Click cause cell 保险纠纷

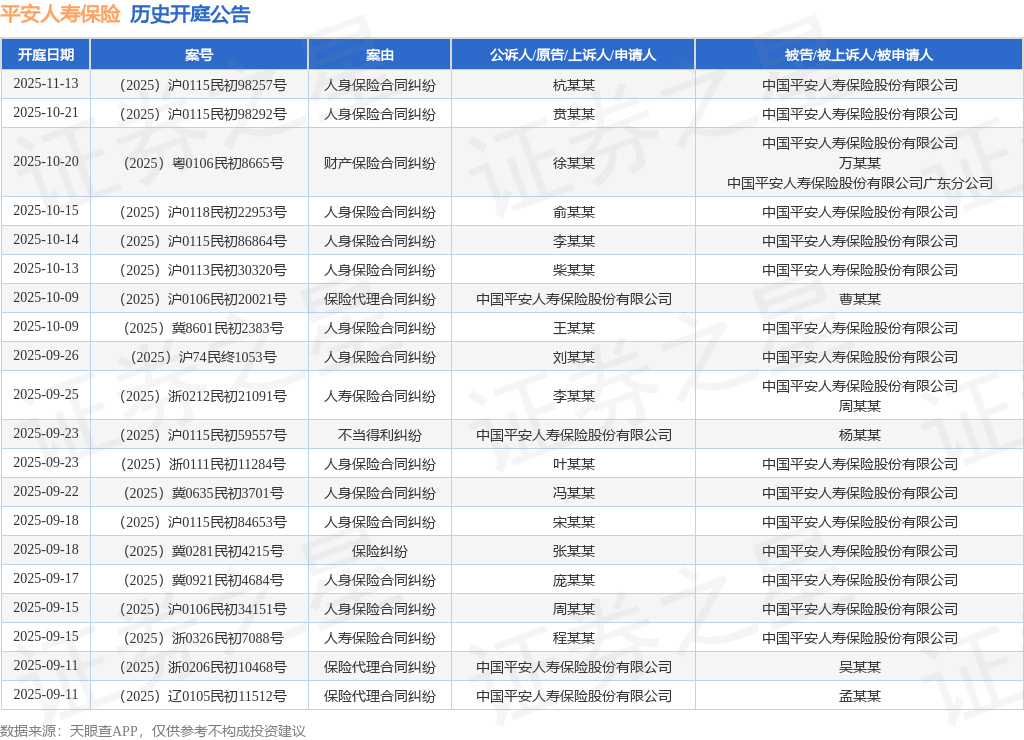pyautogui.click(x=379, y=551)
